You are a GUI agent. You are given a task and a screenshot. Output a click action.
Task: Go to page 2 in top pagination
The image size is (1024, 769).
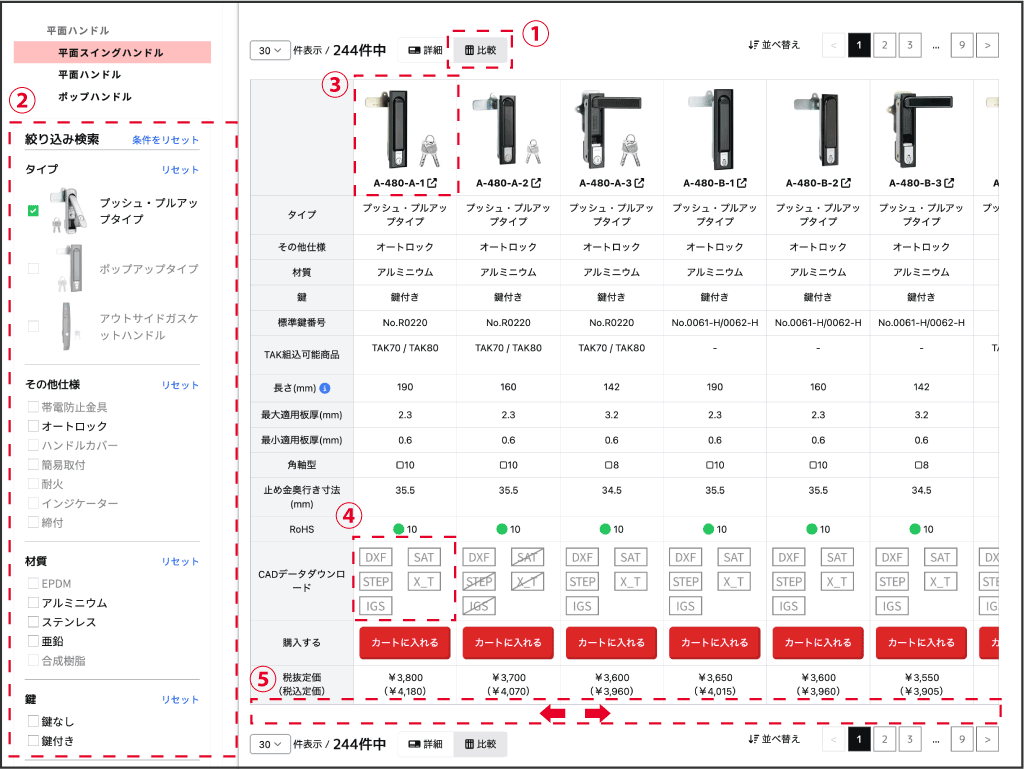tap(884, 45)
